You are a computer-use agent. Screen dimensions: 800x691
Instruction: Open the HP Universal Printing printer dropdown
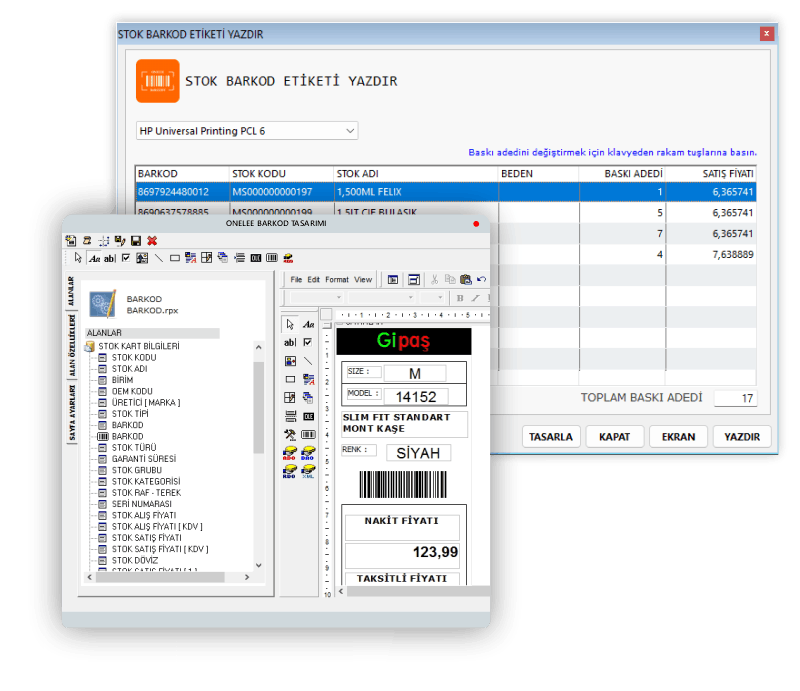pyautogui.click(x=247, y=131)
